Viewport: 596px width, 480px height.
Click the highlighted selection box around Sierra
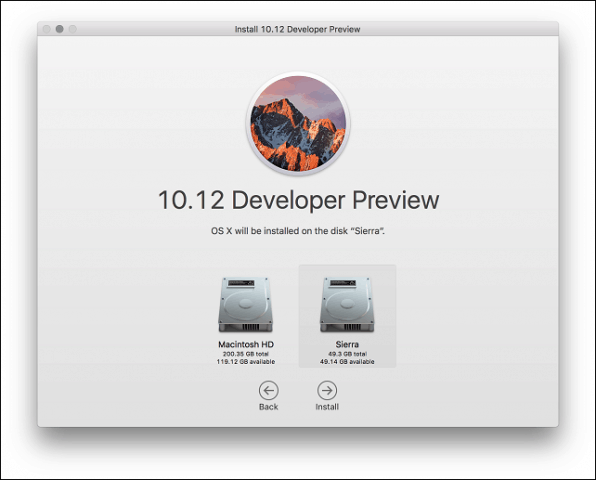click(347, 316)
